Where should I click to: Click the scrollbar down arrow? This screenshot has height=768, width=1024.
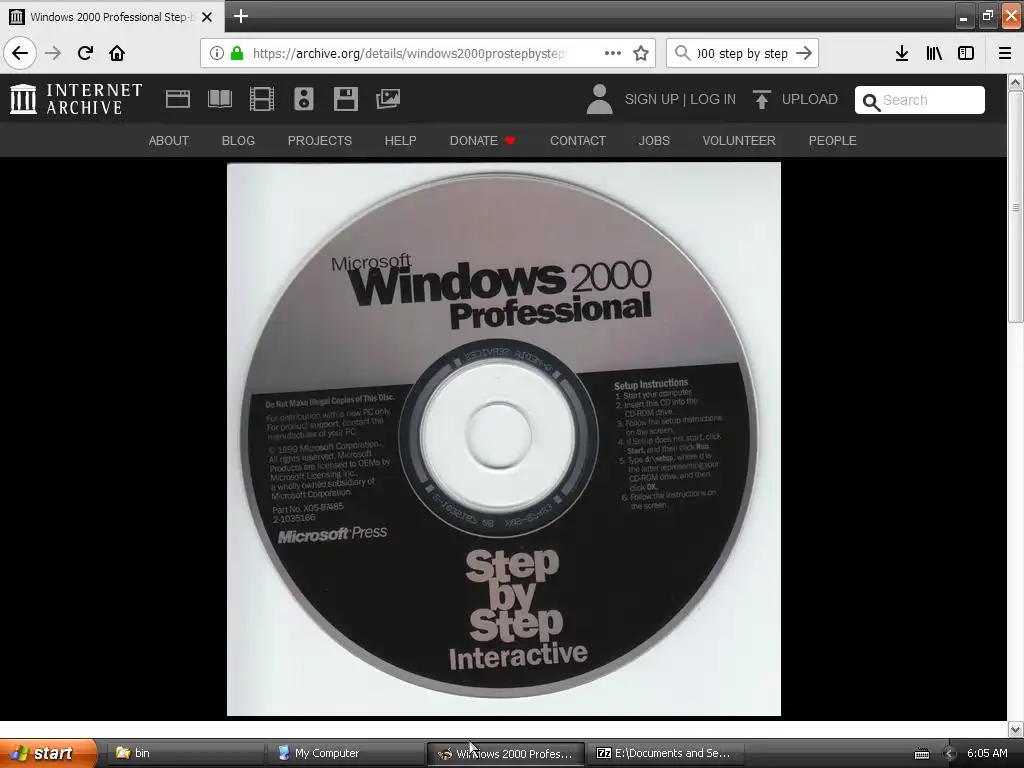pyautogui.click(x=1016, y=729)
